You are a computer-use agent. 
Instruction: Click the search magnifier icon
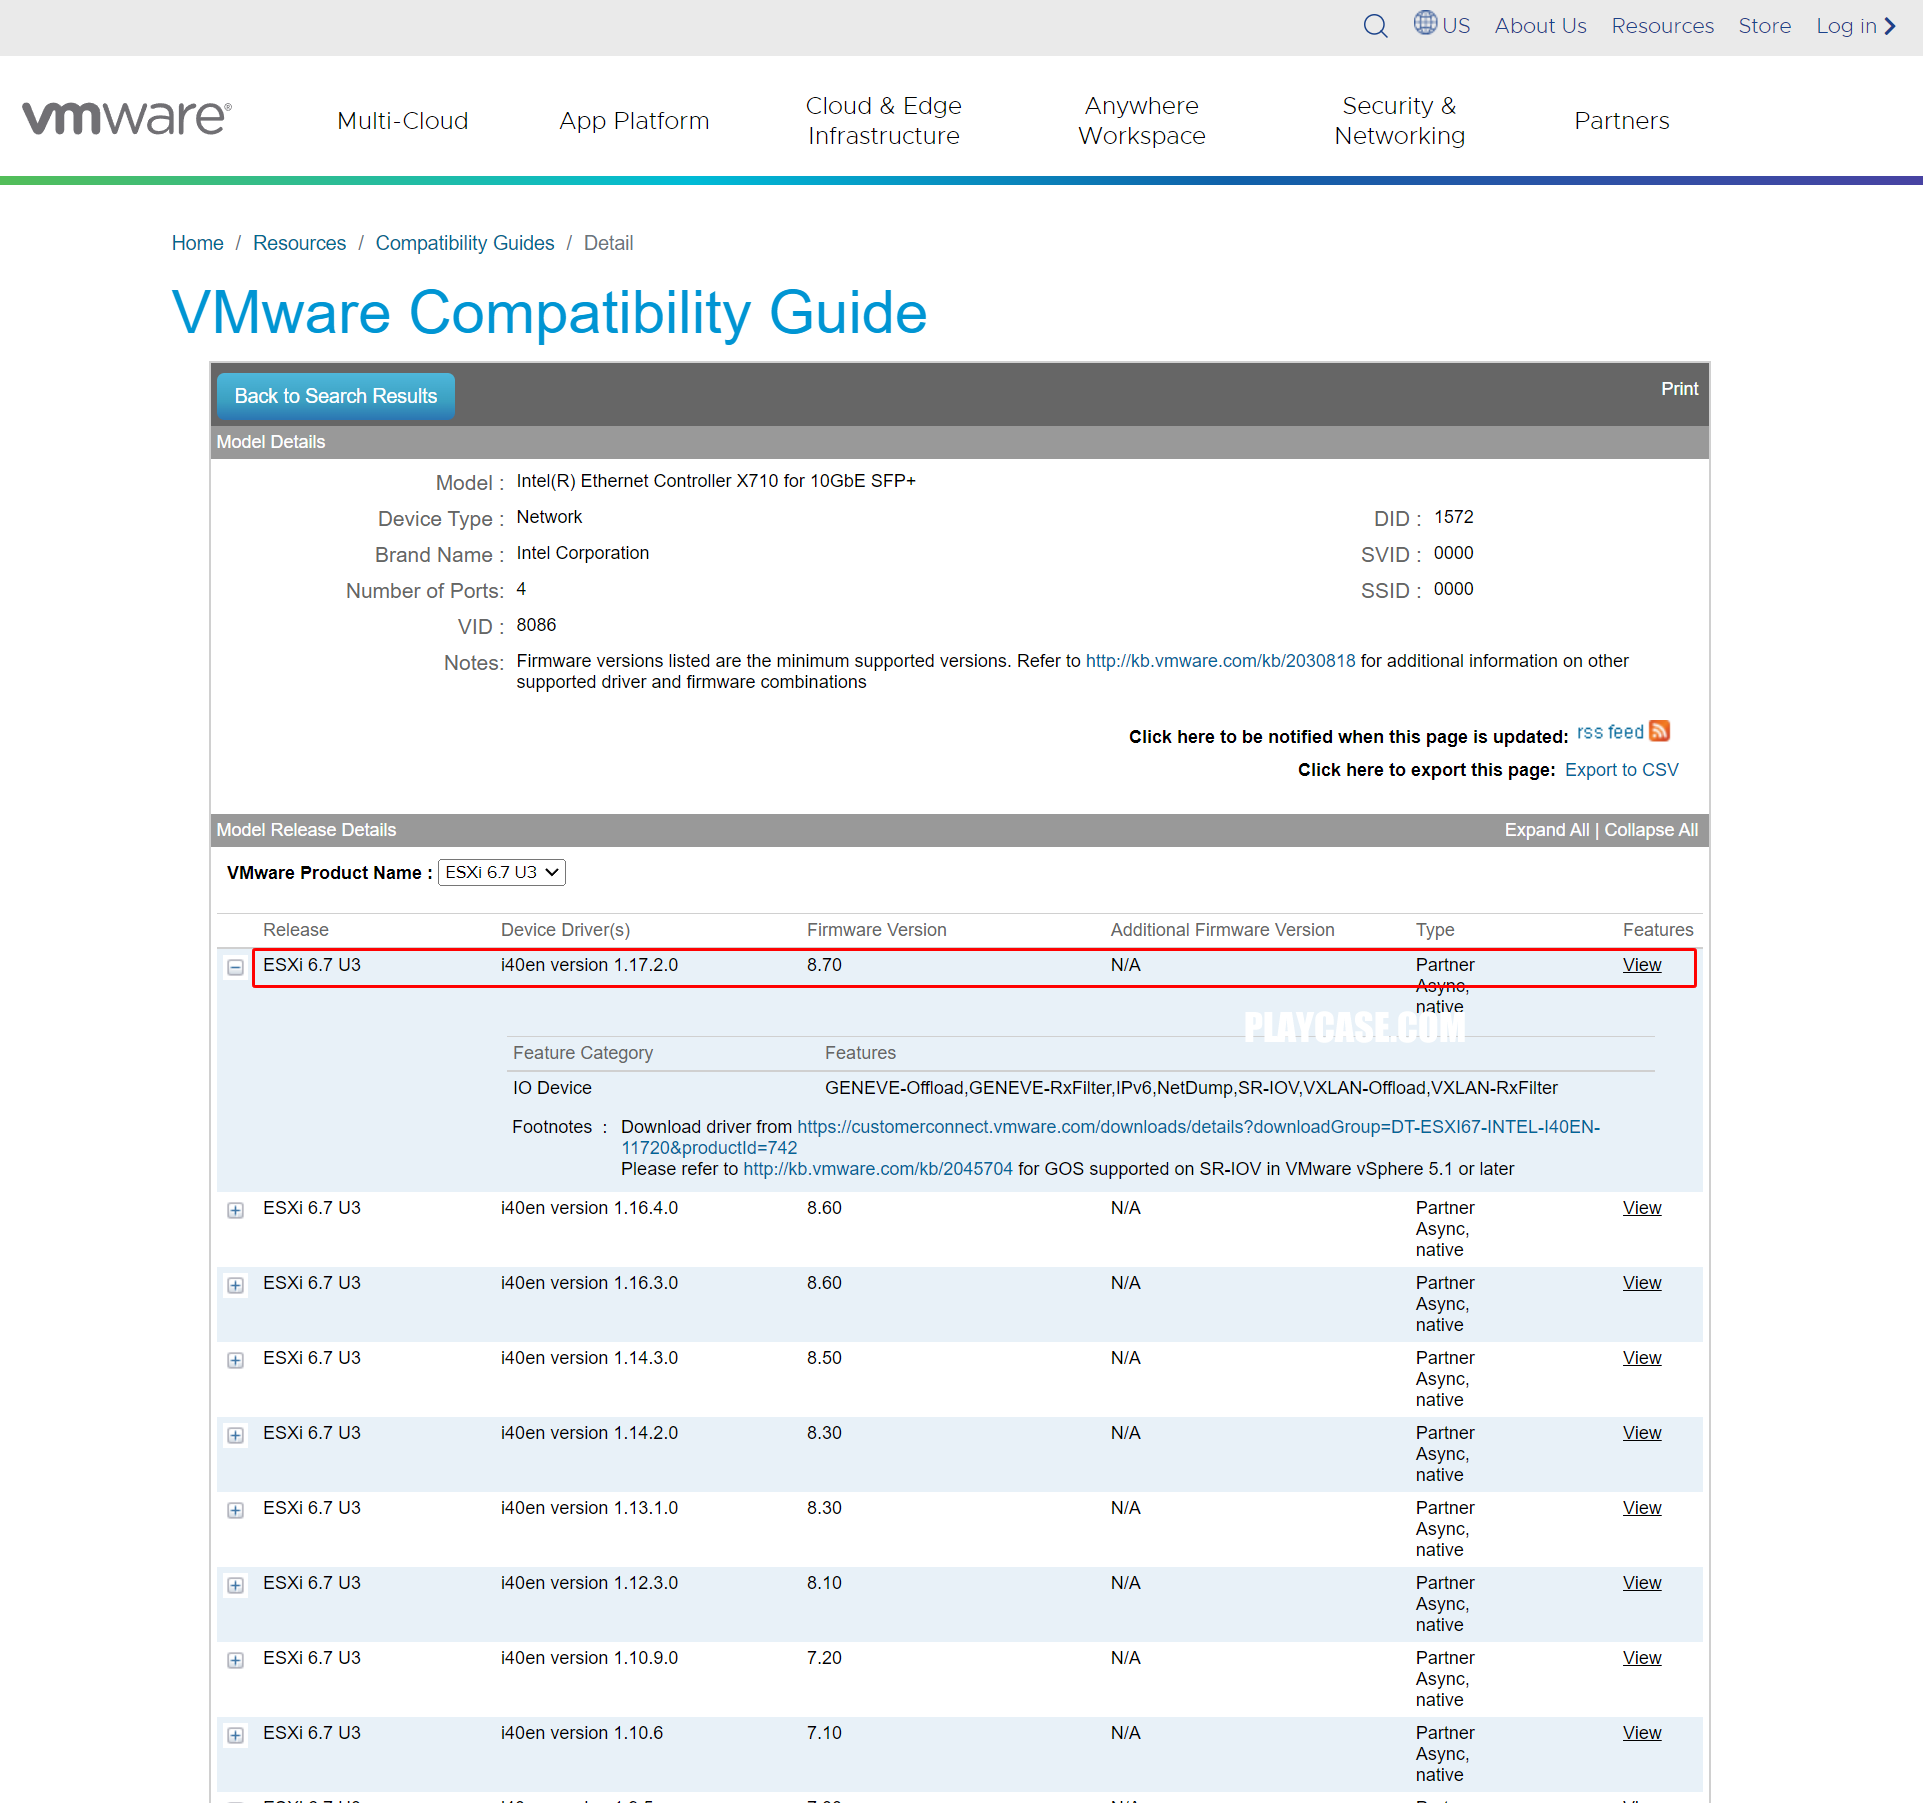[x=1375, y=26]
